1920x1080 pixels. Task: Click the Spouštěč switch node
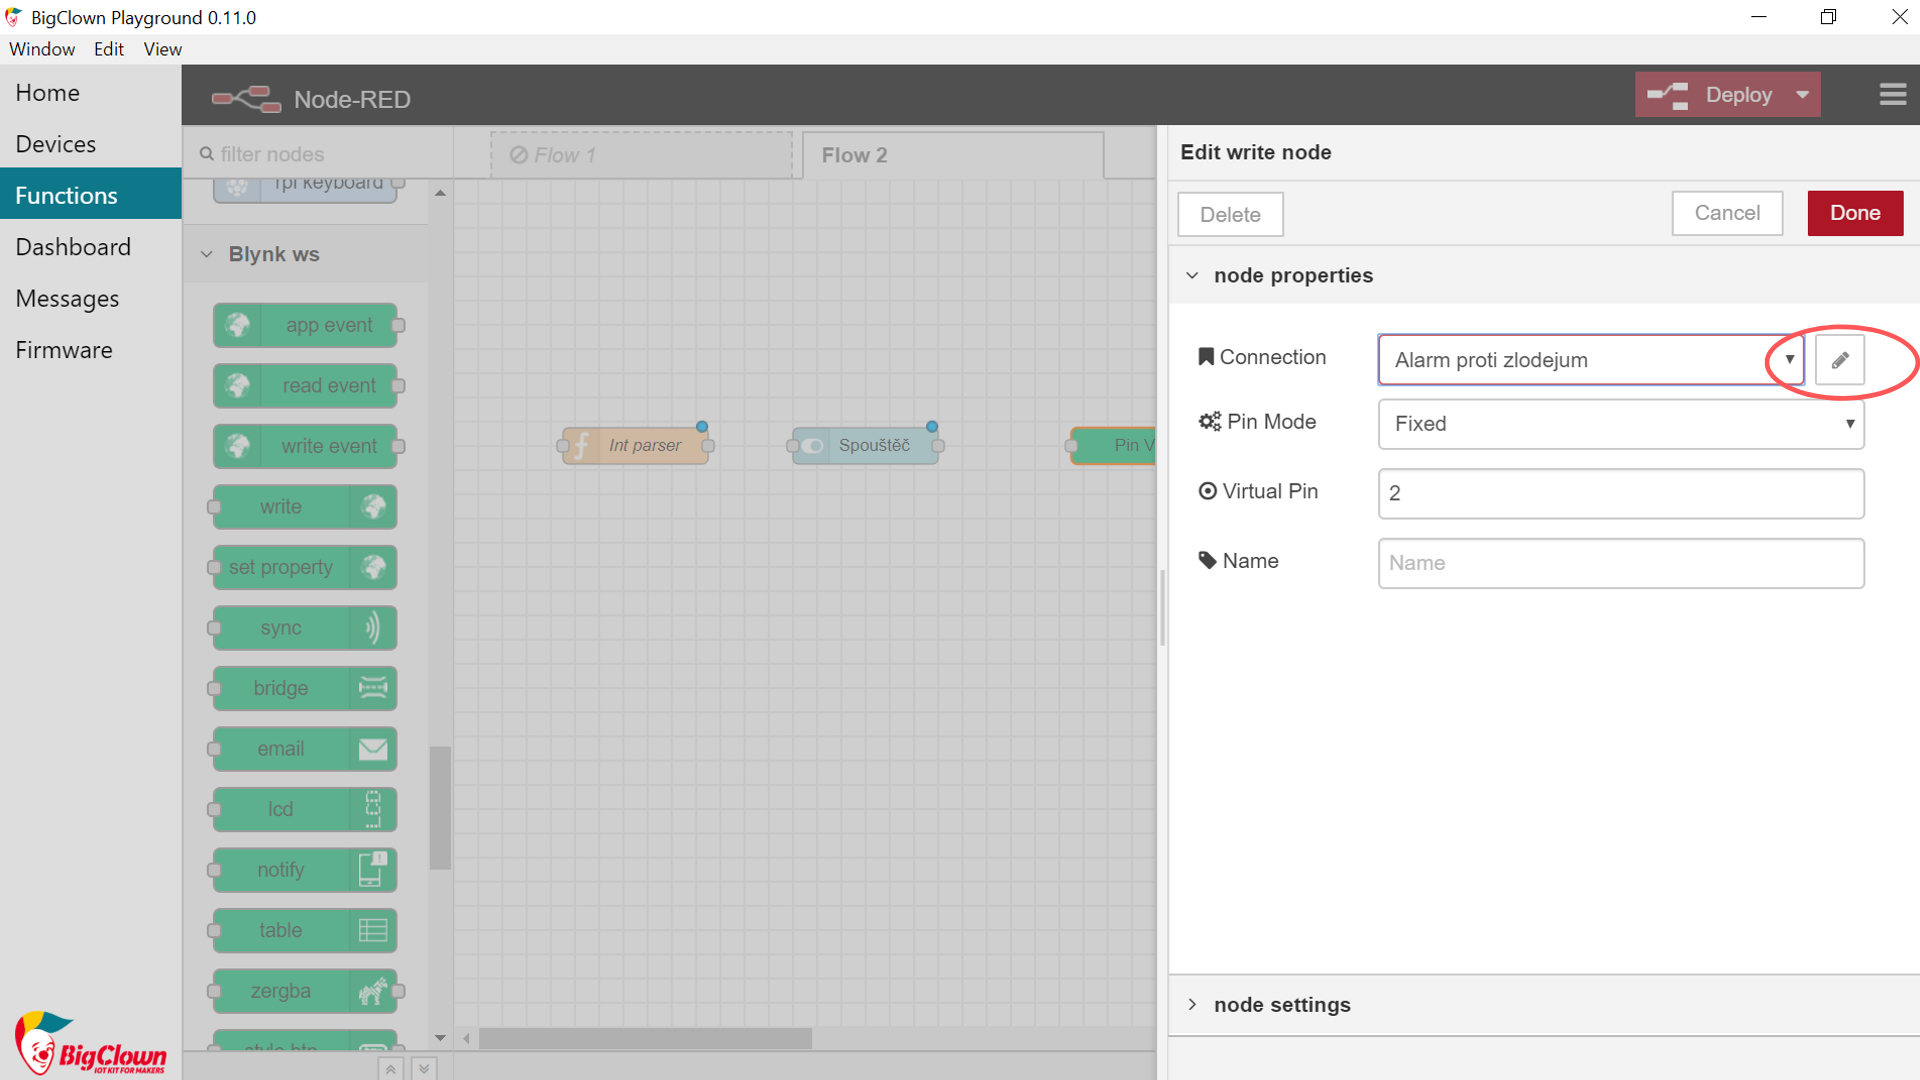coord(866,445)
